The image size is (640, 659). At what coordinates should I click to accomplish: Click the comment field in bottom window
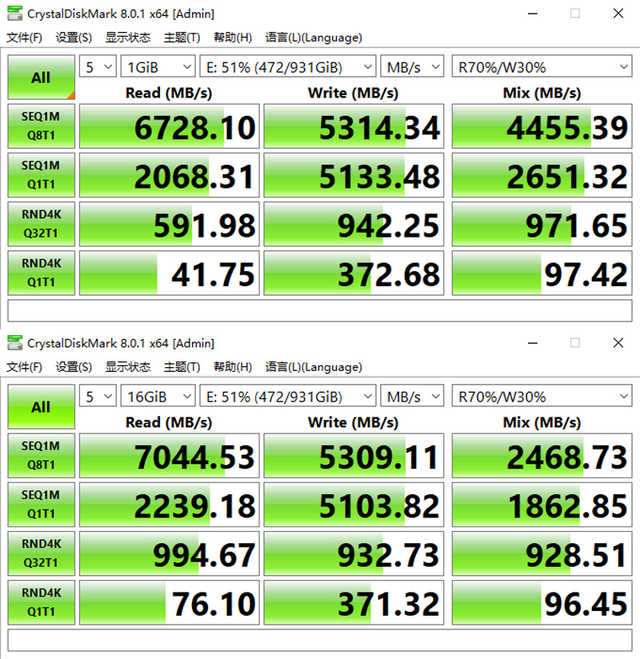pos(320,640)
